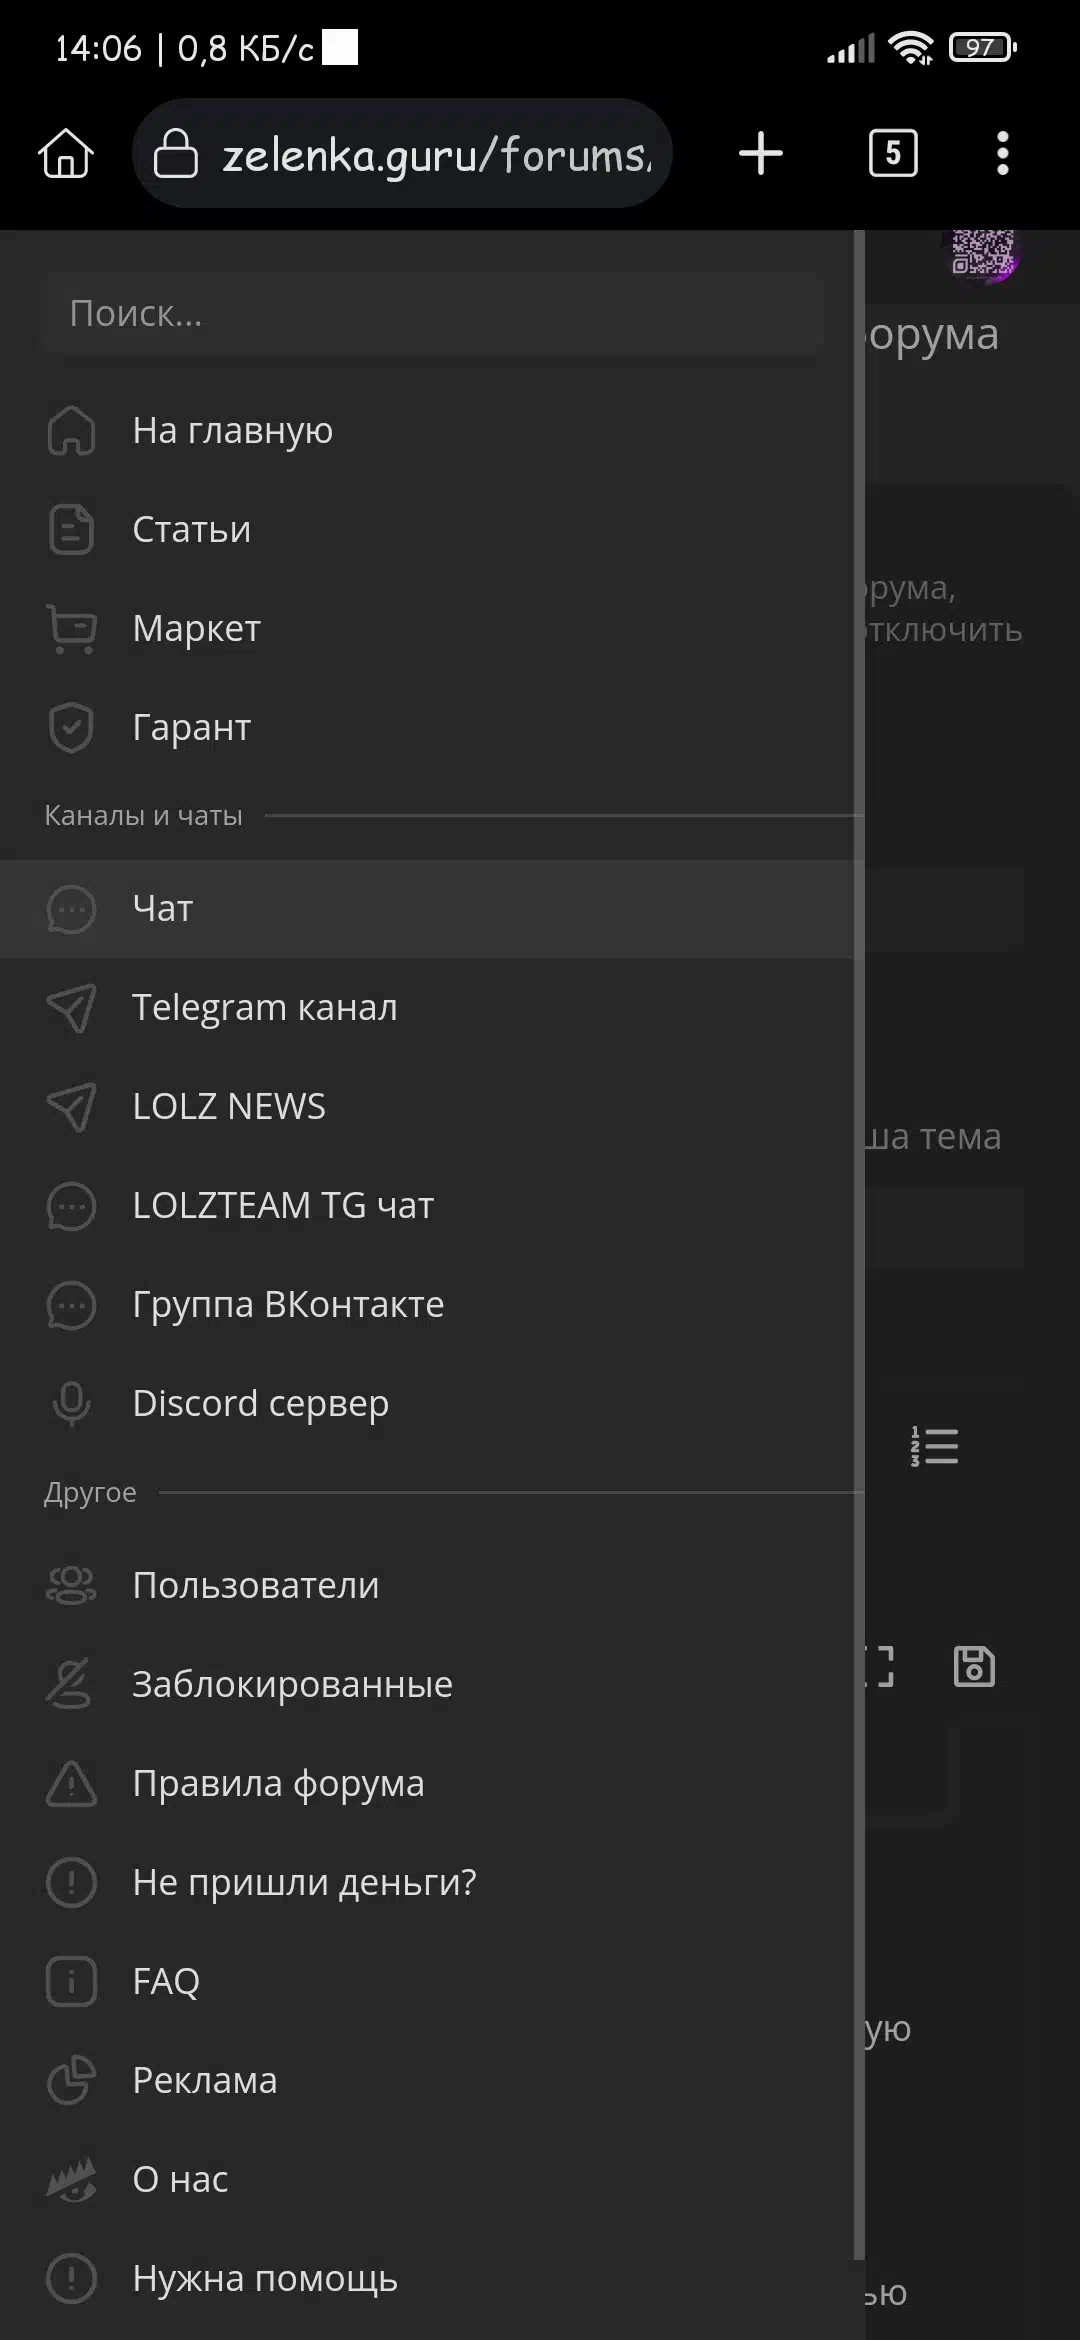Go to На главную menu item
The height and width of the screenshot is (2340, 1080).
coord(232,431)
